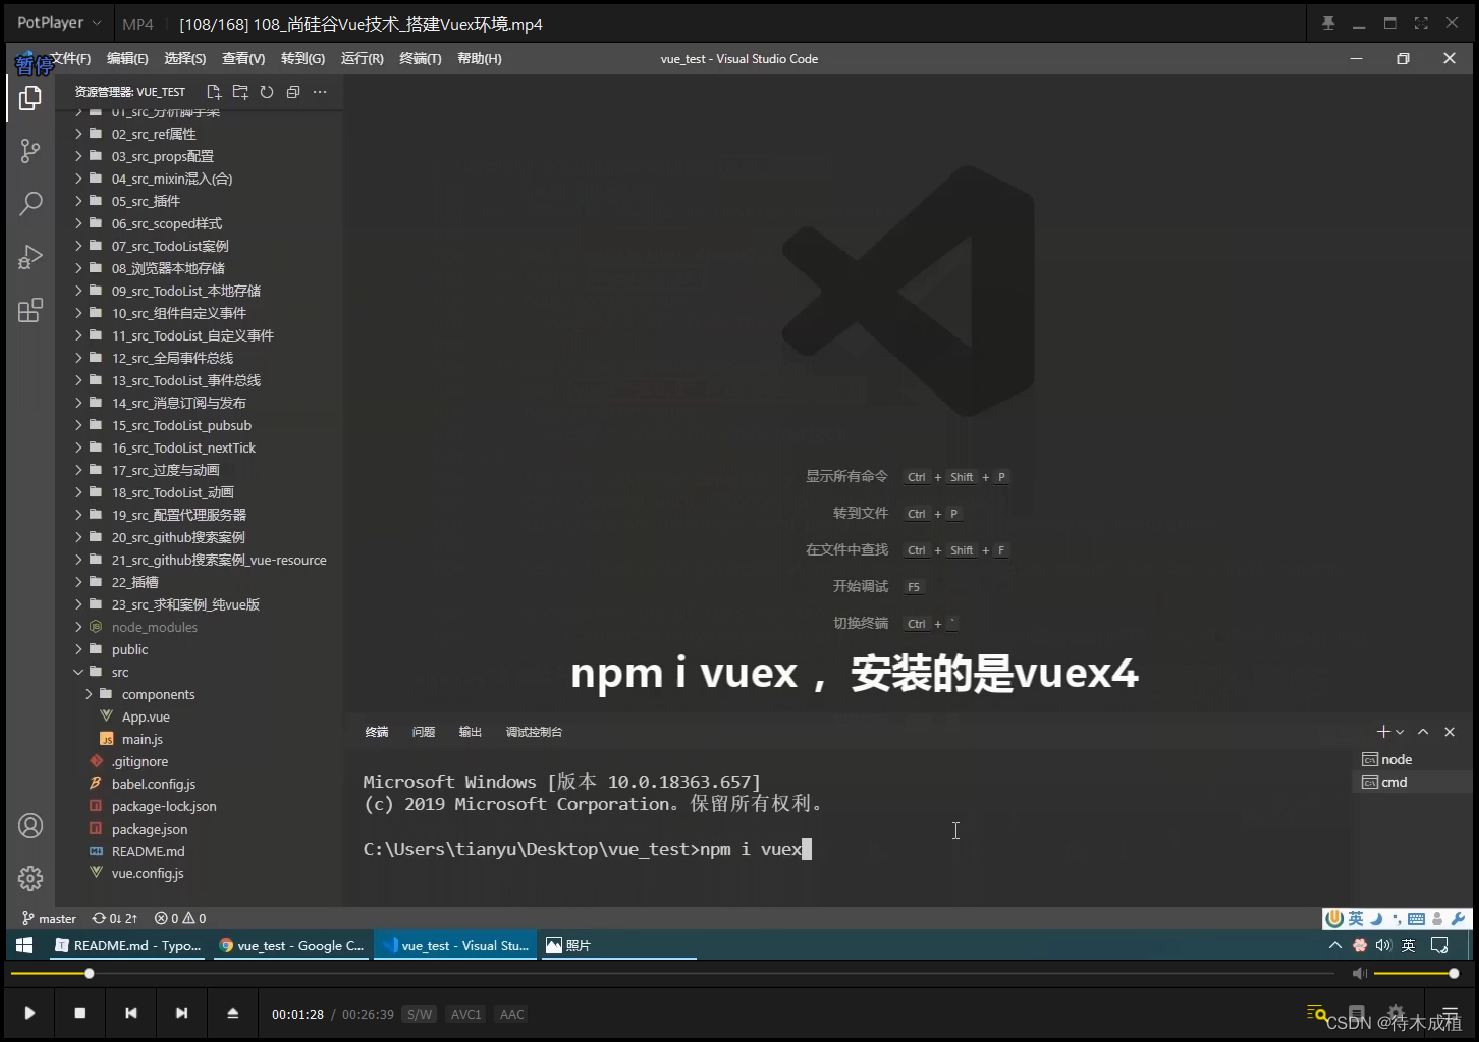This screenshot has height=1042, width=1479.
Task: Open the 选择(S) menu
Action: tap(185, 59)
